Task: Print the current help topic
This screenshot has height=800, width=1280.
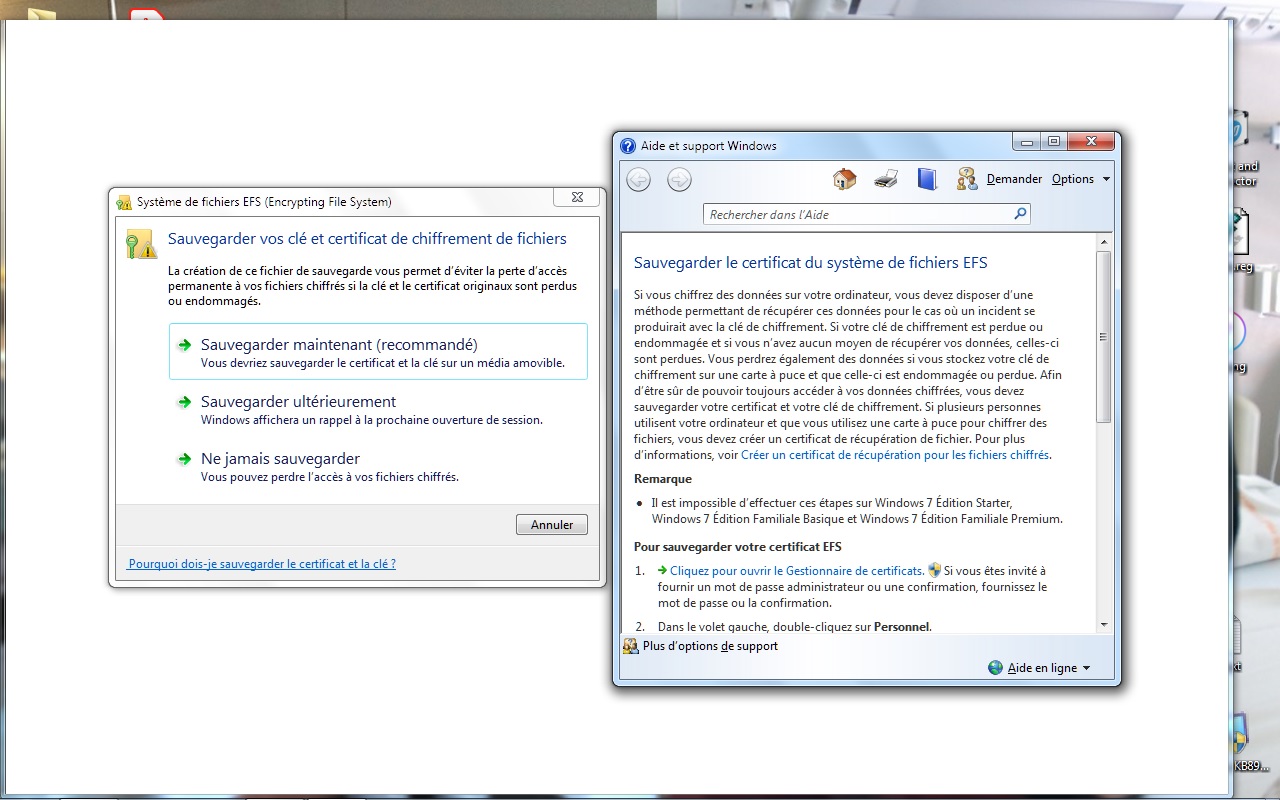Action: (x=886, y=179)
